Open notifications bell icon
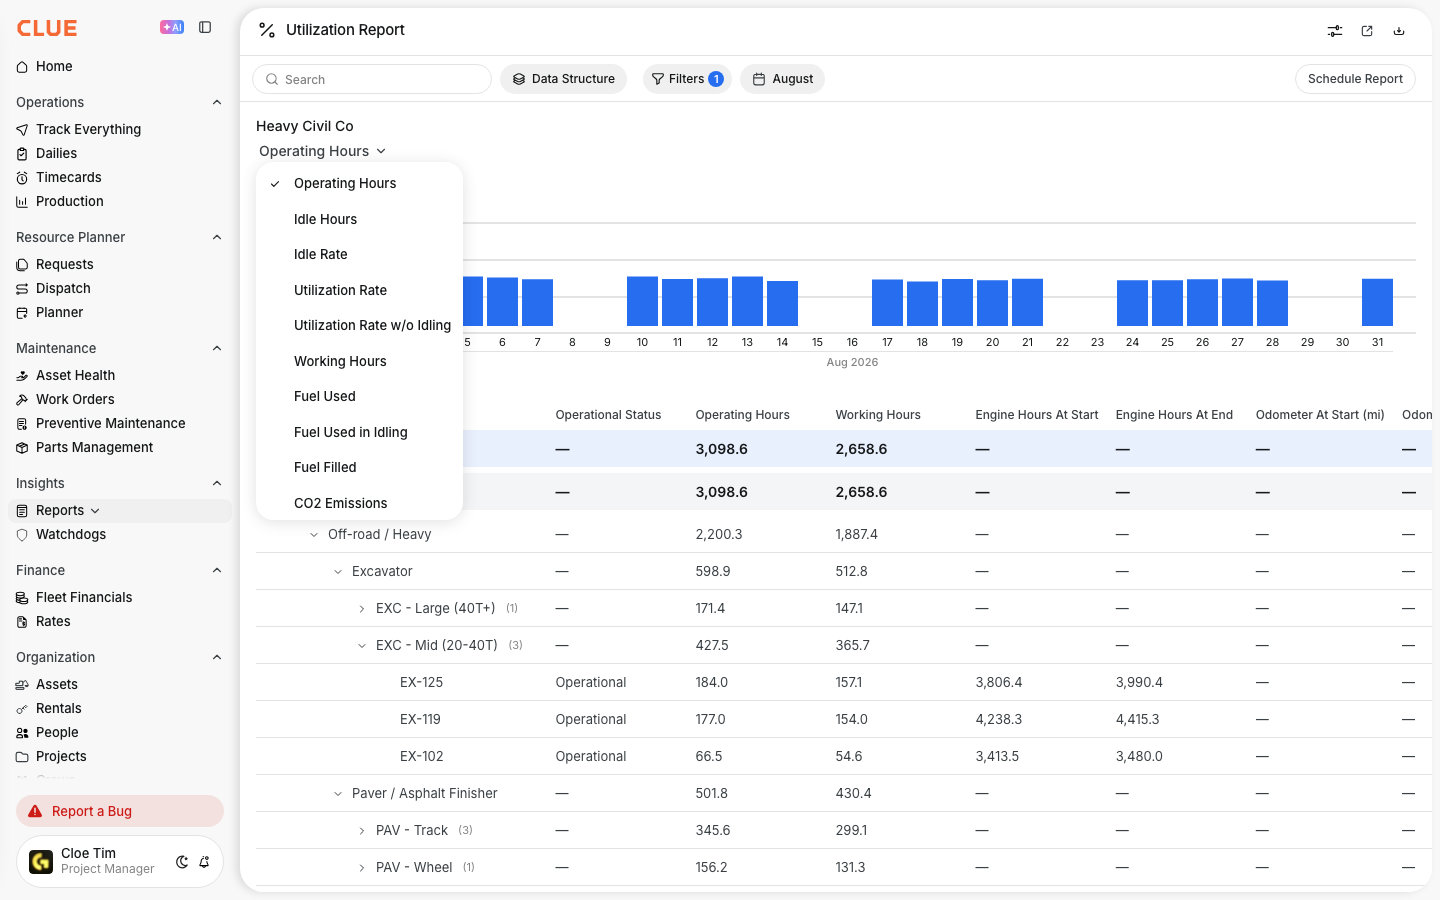The width and height of the screenshot is (1440, 900). 204,862
